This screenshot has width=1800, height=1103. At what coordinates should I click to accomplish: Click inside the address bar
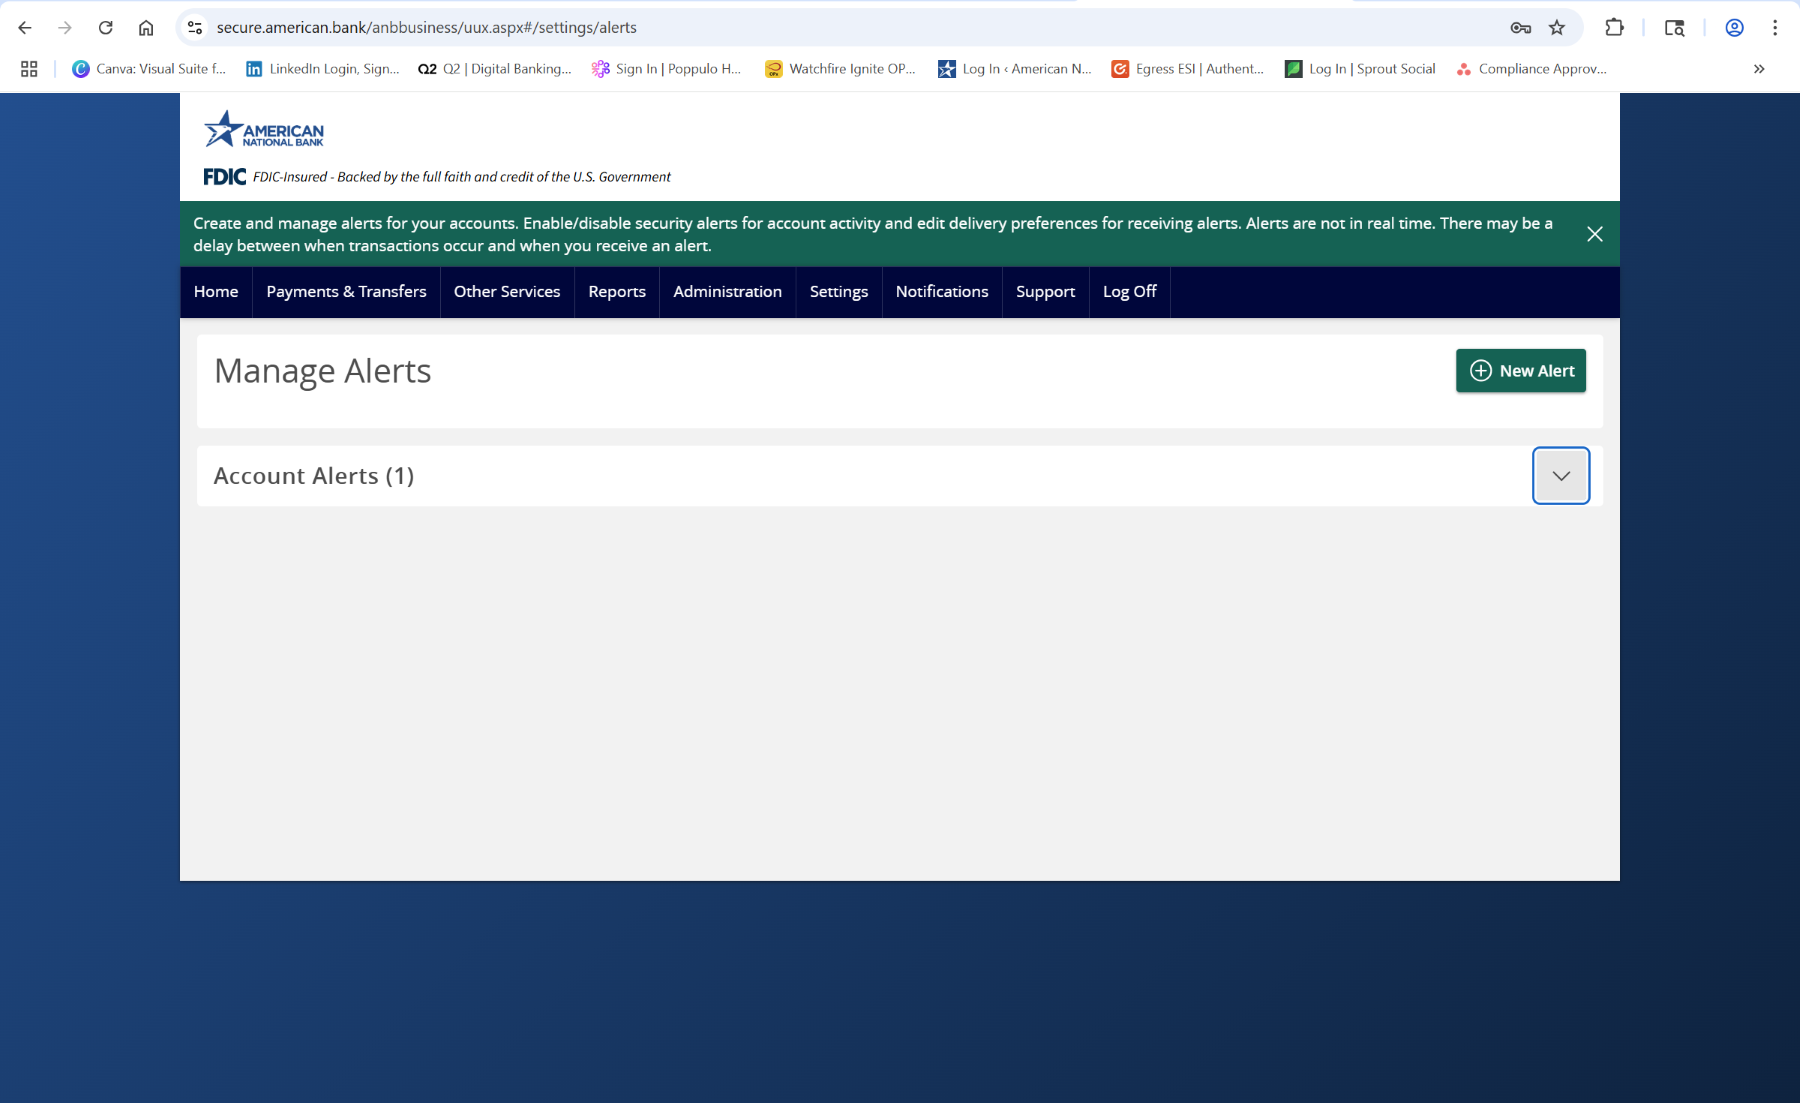tap(700, 27)
